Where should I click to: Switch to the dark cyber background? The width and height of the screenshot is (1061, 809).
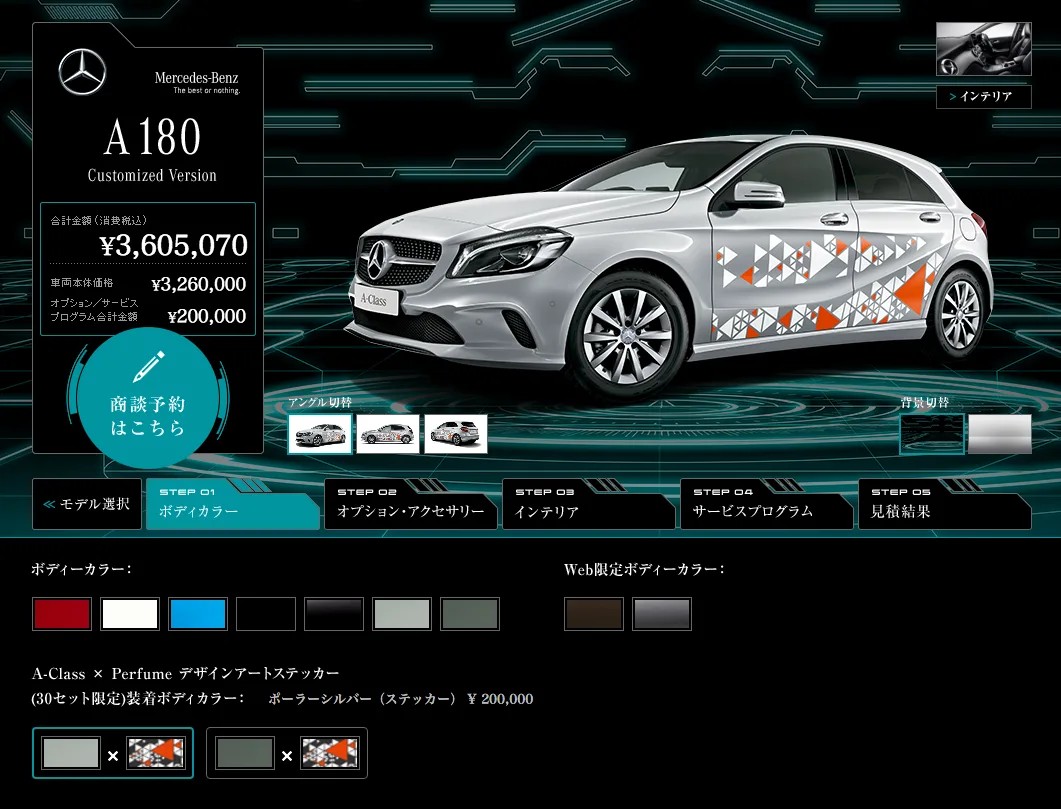(932, 434)
